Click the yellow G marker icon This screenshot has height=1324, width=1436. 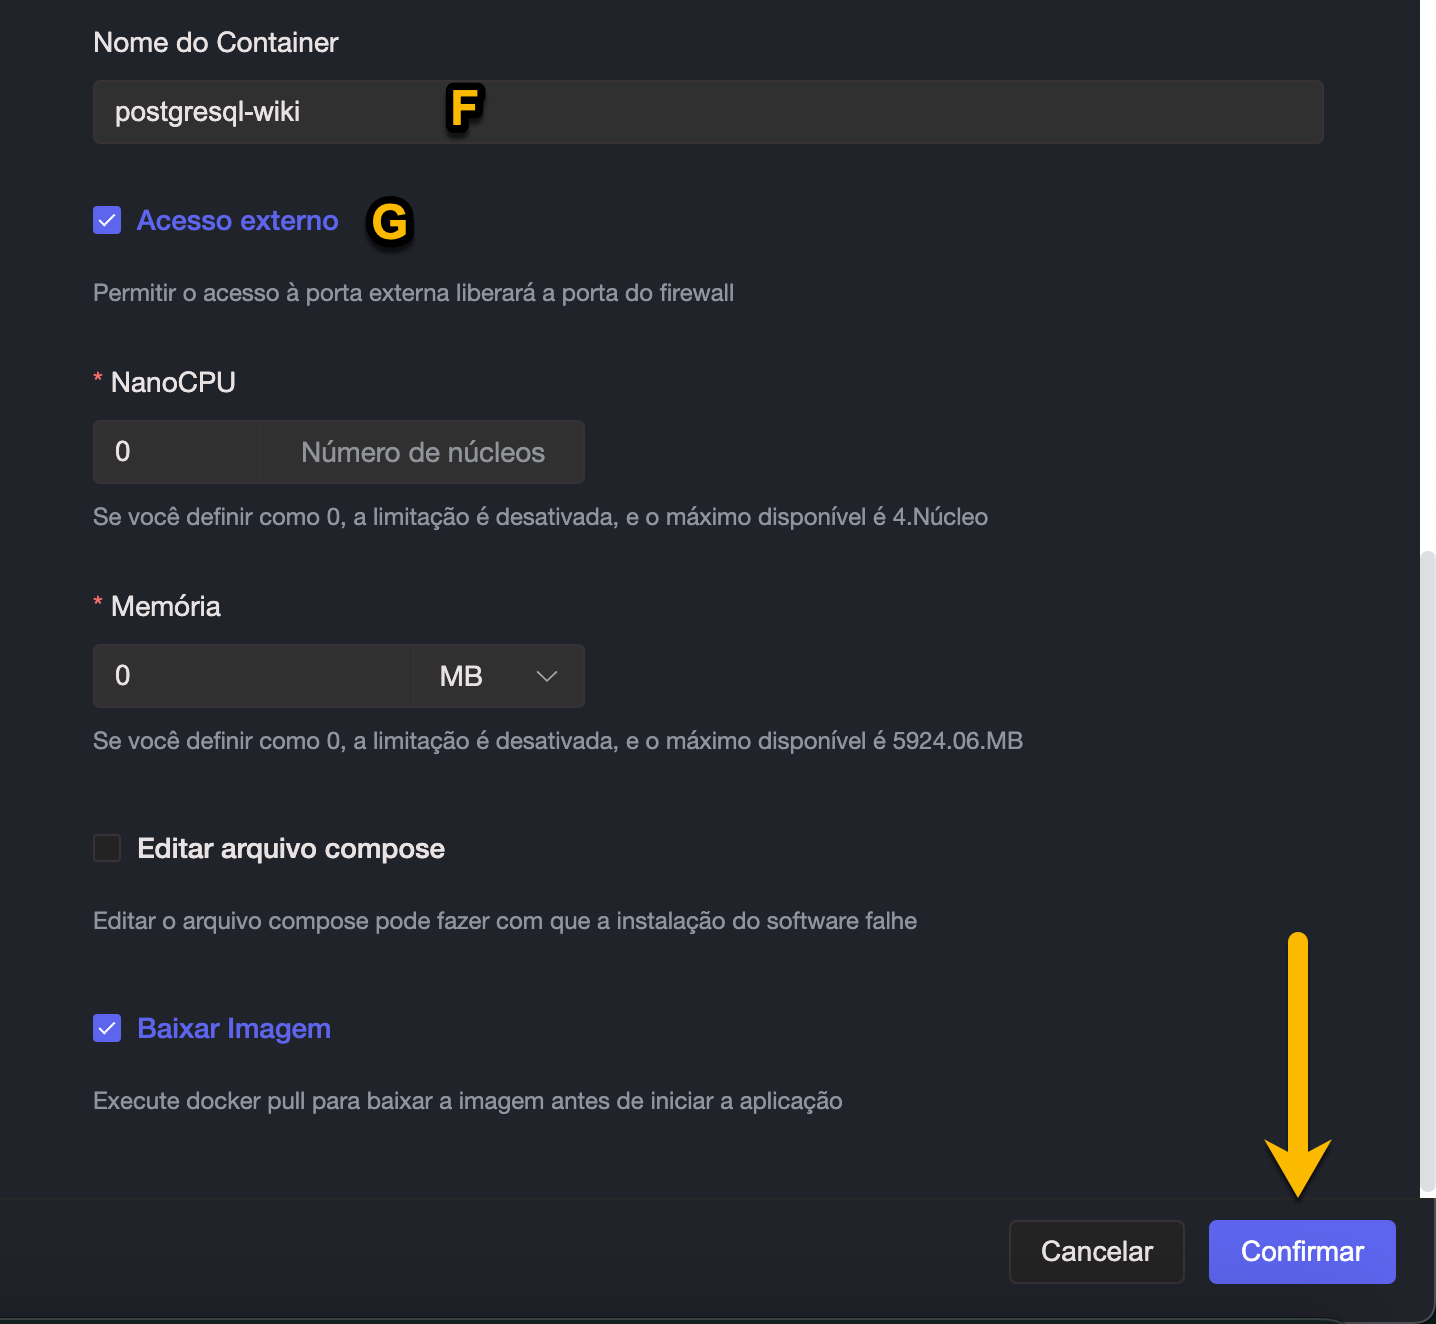(x=390, y=222)
